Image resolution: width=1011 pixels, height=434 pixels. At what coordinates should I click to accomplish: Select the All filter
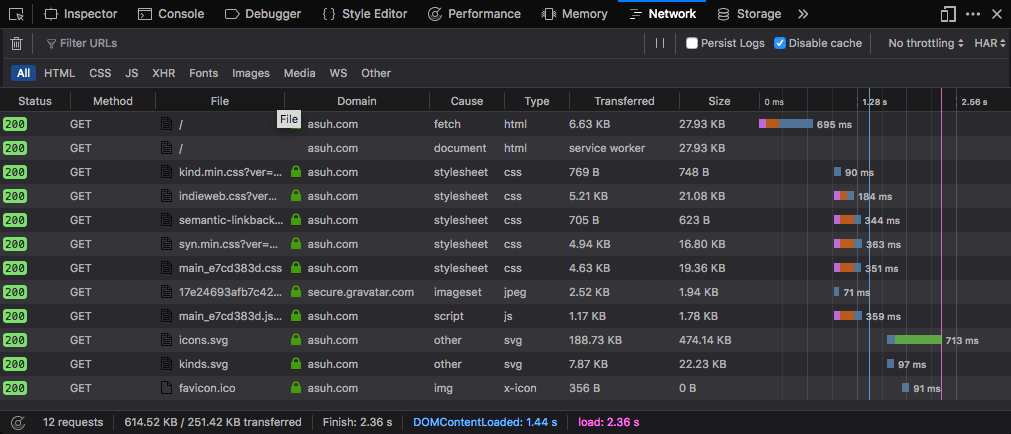click(x=23, y=73)
